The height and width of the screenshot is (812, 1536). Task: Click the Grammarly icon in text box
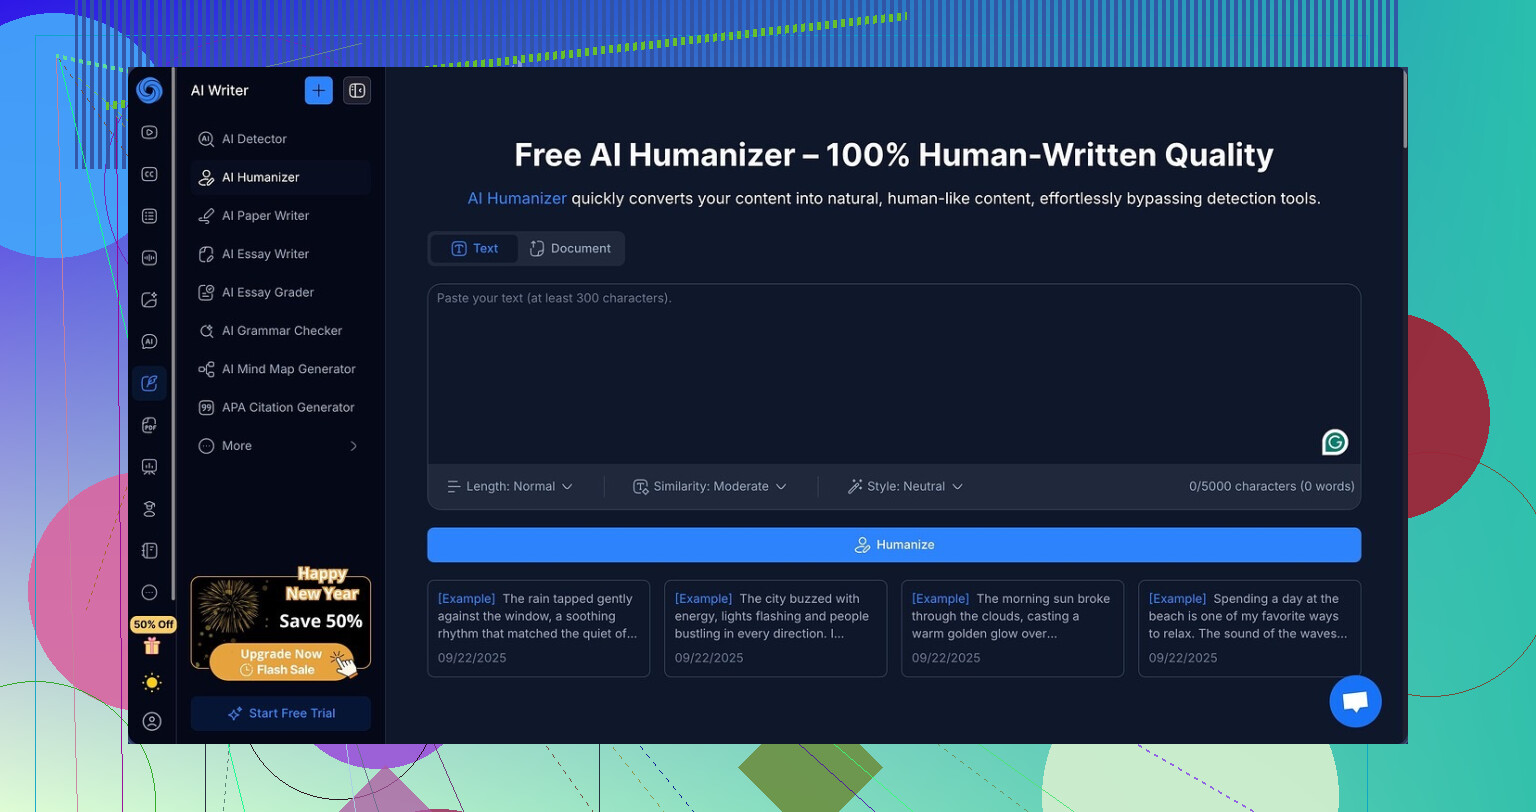tap(1334, 442)
